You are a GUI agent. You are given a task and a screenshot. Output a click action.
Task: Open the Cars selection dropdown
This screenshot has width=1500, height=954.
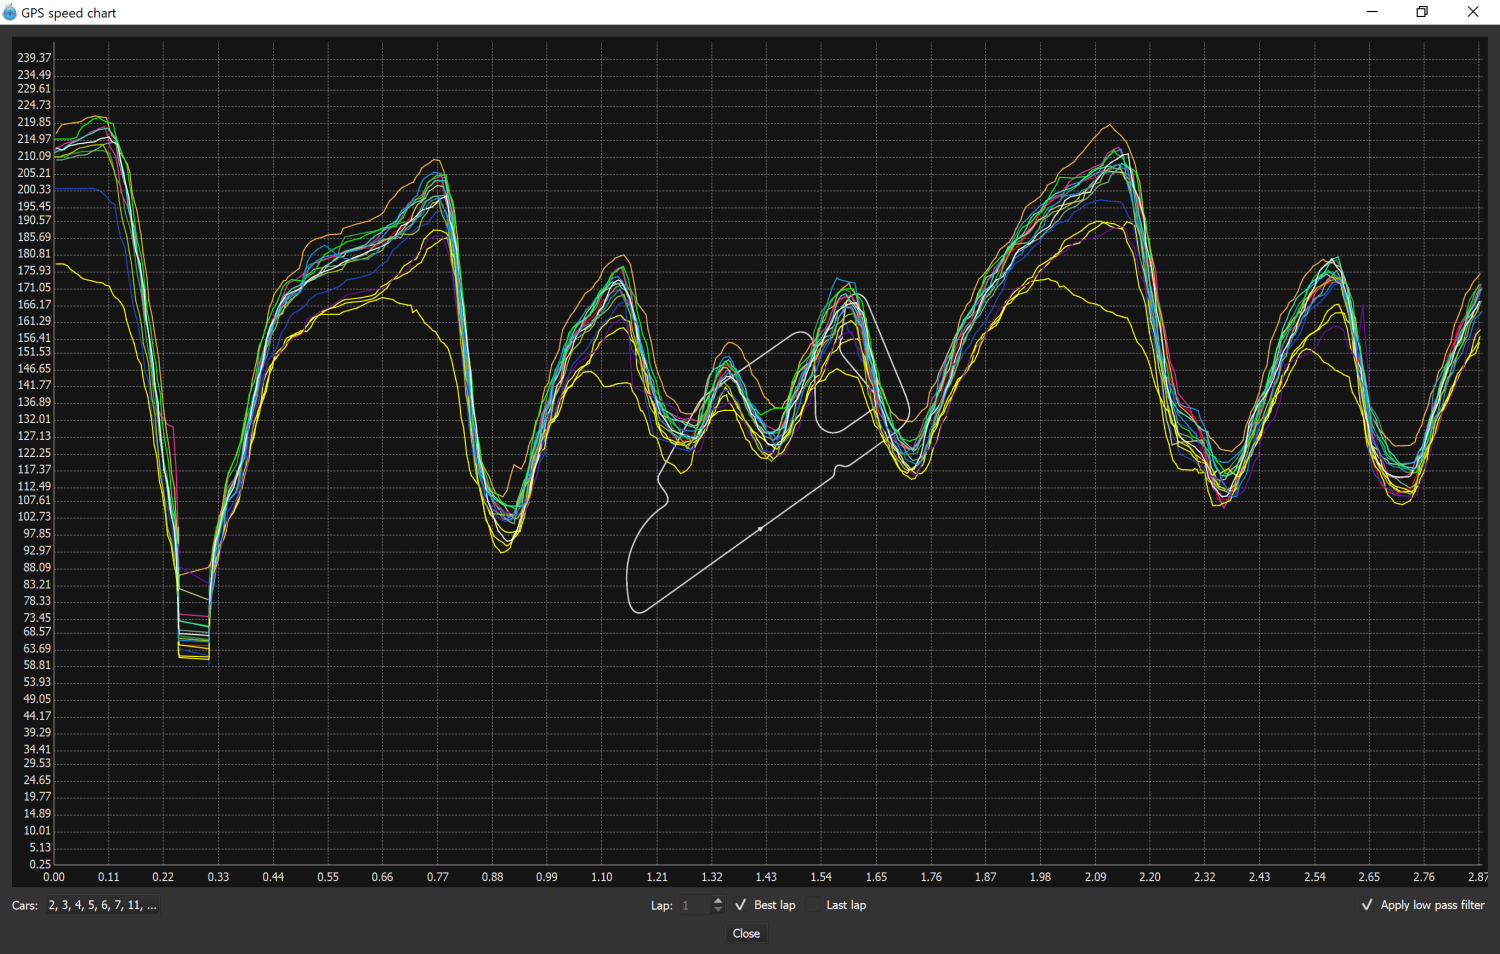coord(102,905)
